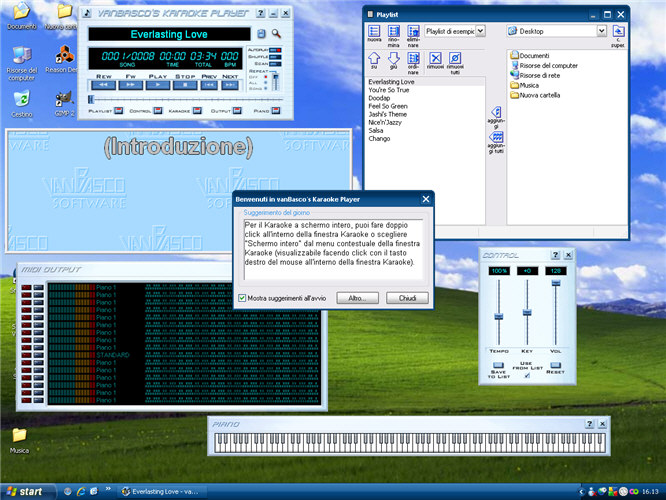Click the 'nuova' new playlist icon
This screenshot has width=666, height=500.
[x=374, y=34]
